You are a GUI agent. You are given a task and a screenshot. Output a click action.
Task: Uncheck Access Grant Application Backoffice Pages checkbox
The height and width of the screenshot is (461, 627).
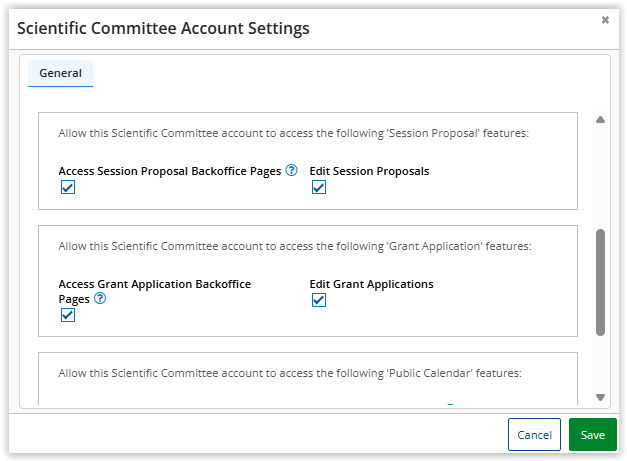[x=68, y=315]
